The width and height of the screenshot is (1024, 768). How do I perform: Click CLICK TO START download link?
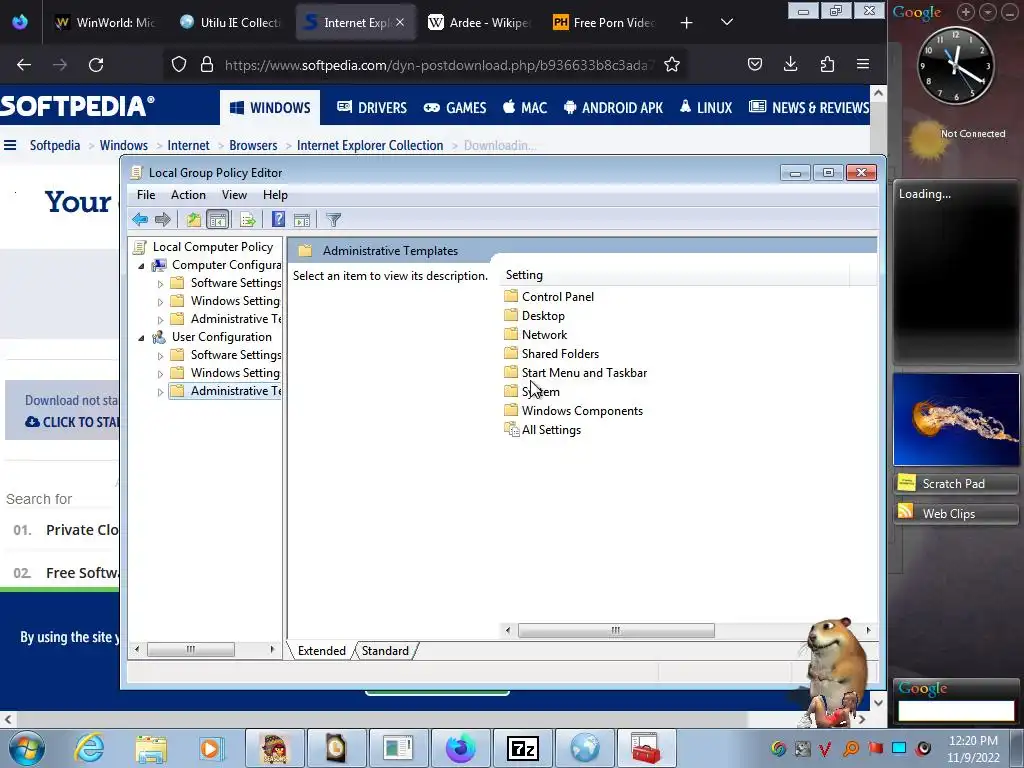pos(72,422)
